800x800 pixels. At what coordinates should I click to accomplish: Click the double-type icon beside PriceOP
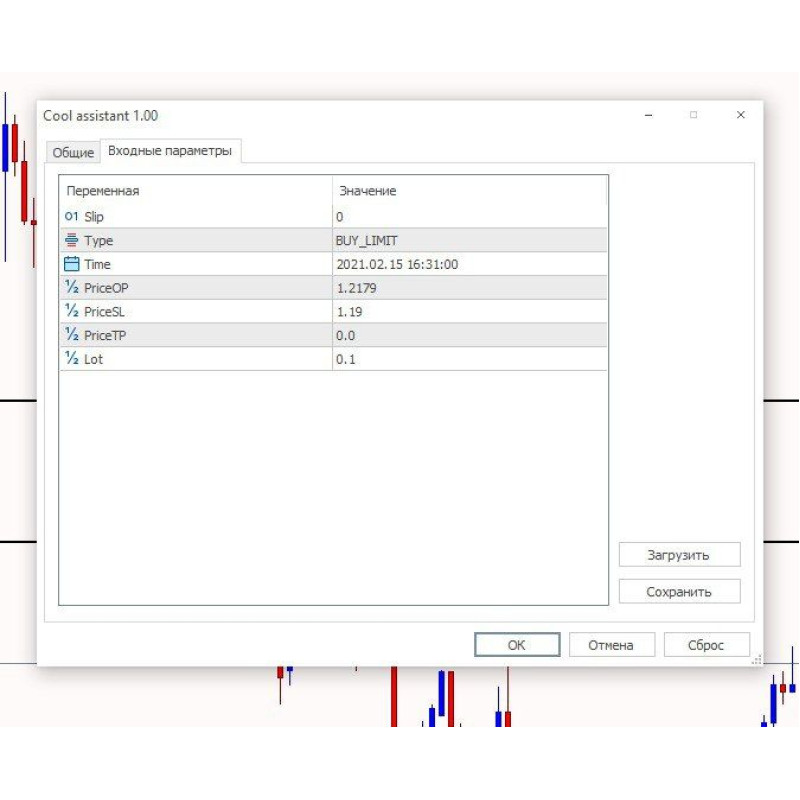tap(71, 288)
